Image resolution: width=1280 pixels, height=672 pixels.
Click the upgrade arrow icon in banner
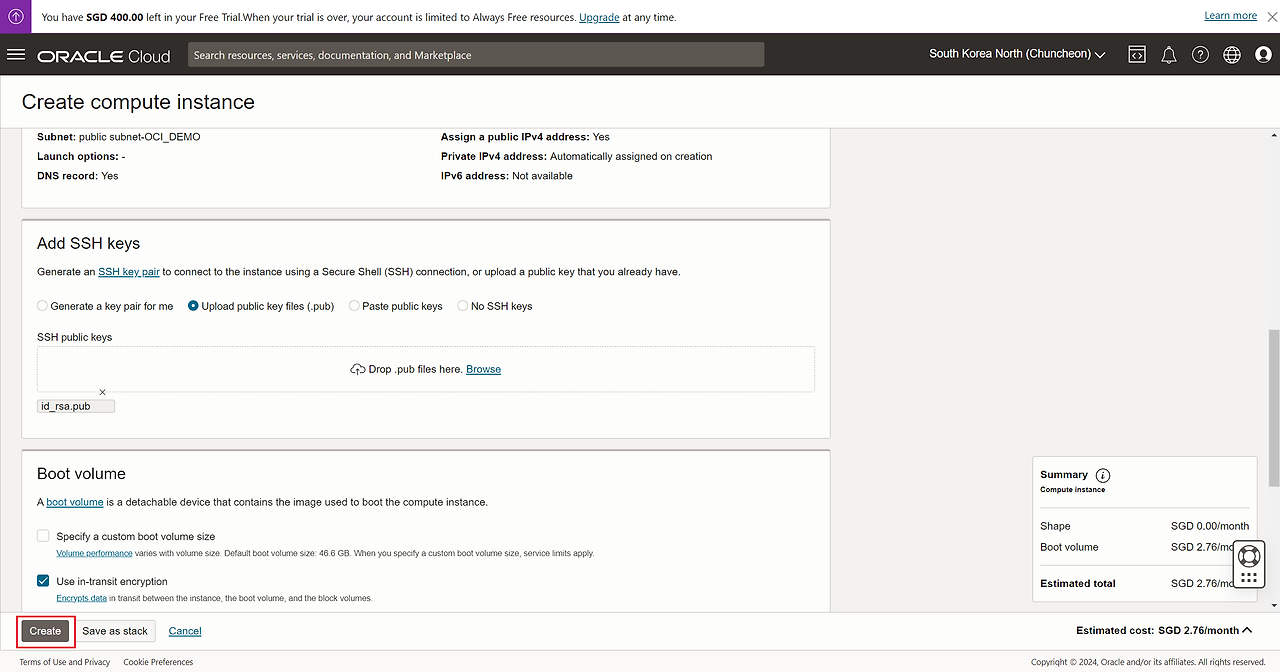[16, 17]
